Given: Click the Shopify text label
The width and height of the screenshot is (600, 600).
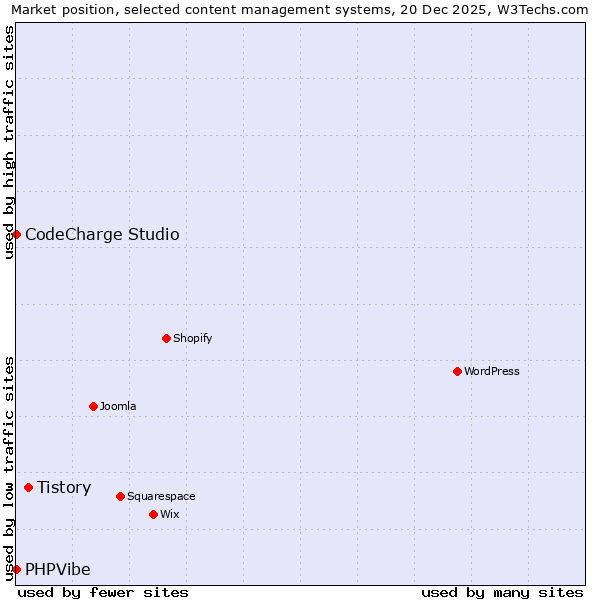Looking at the screenshot, I should click(192, 338).
